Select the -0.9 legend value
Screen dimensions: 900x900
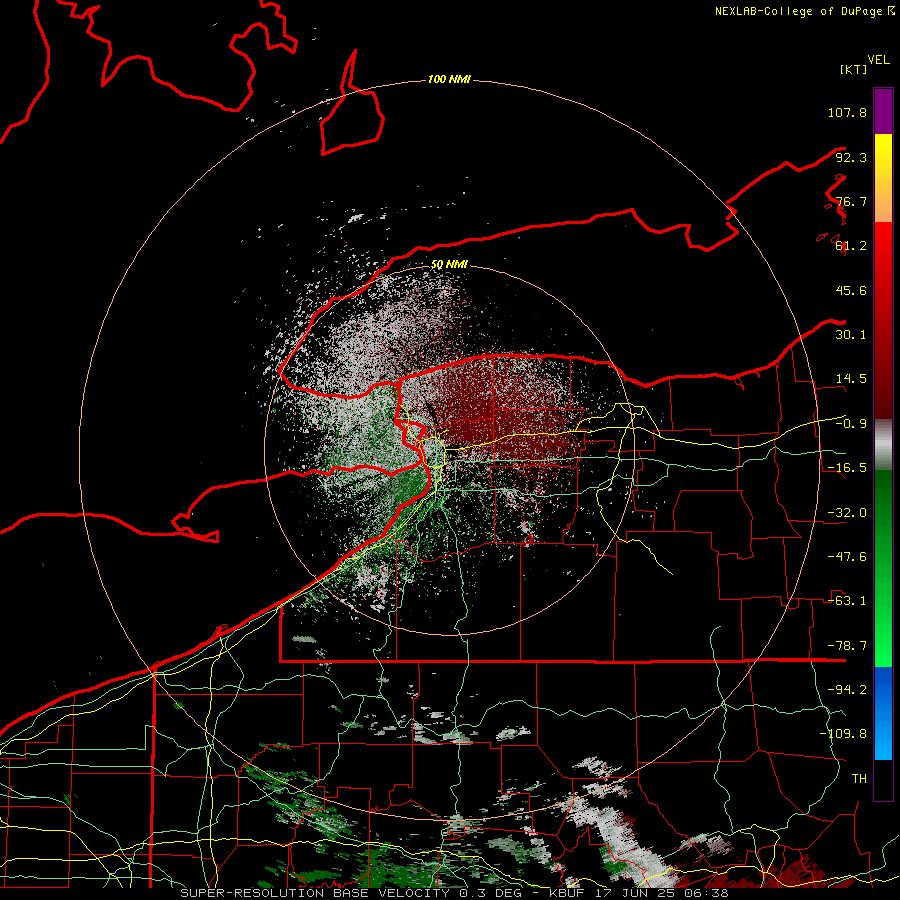851,424
